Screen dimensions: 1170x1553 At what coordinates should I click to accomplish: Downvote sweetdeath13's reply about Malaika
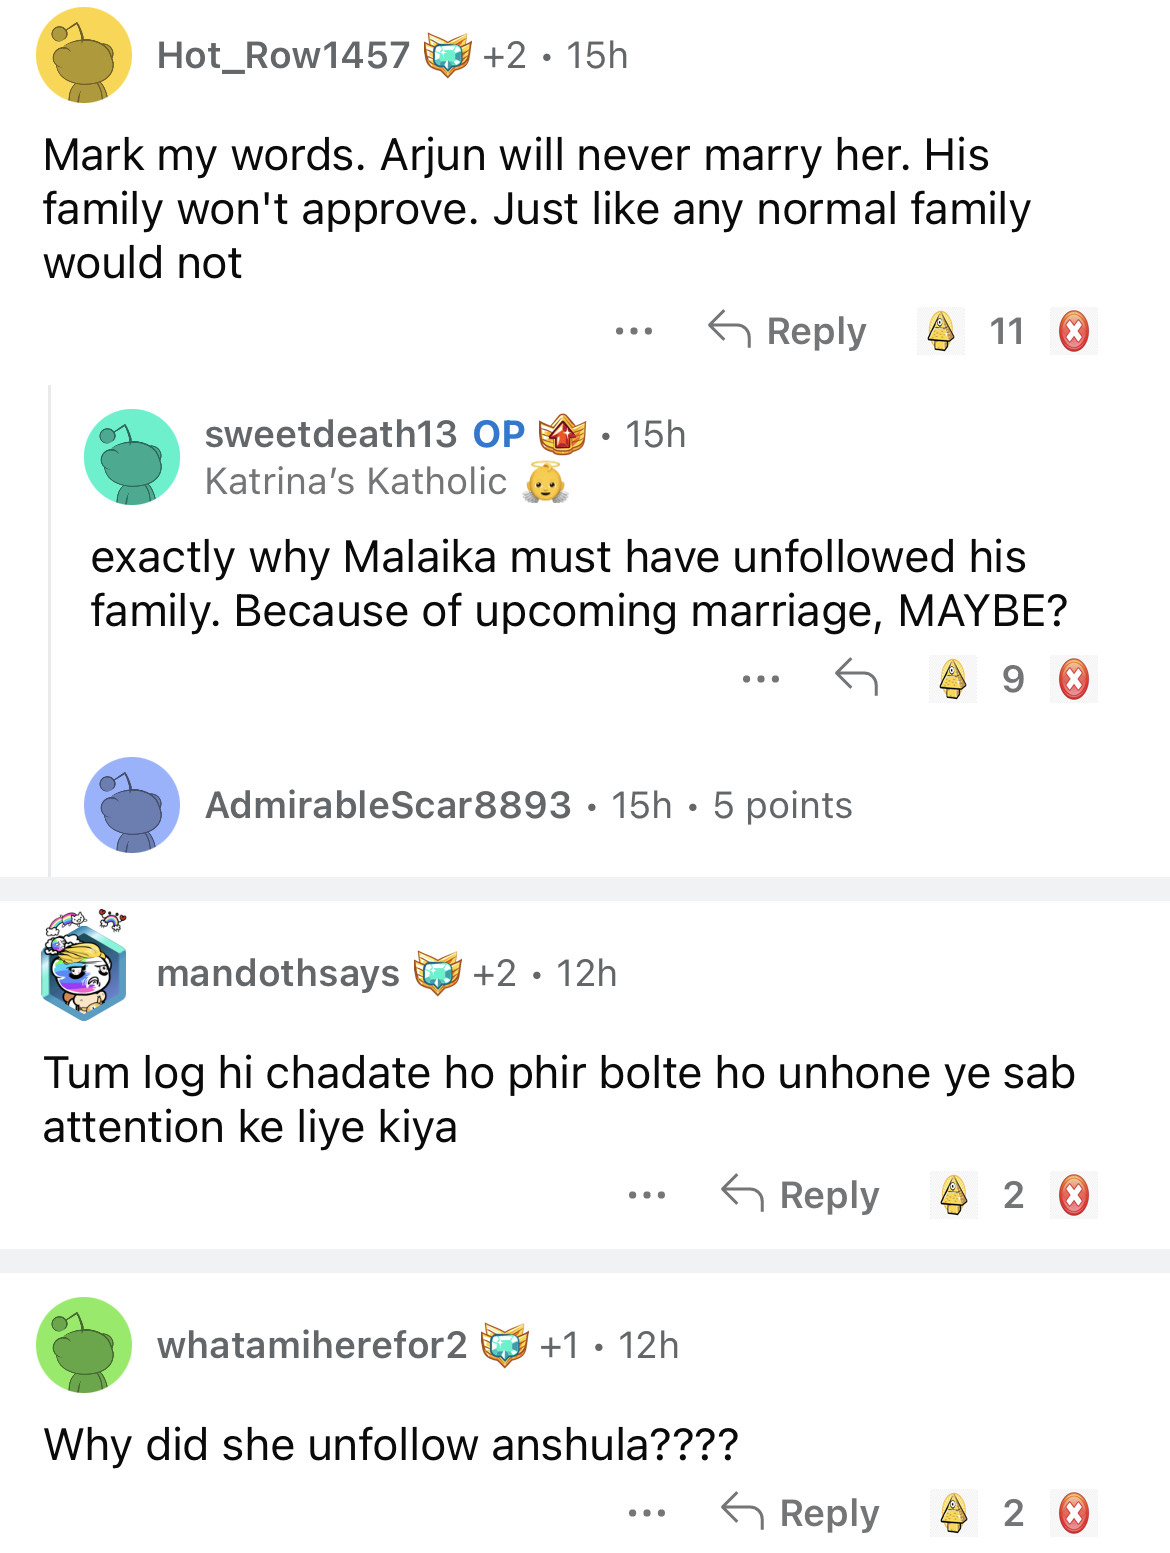(x=1074, y=679)
